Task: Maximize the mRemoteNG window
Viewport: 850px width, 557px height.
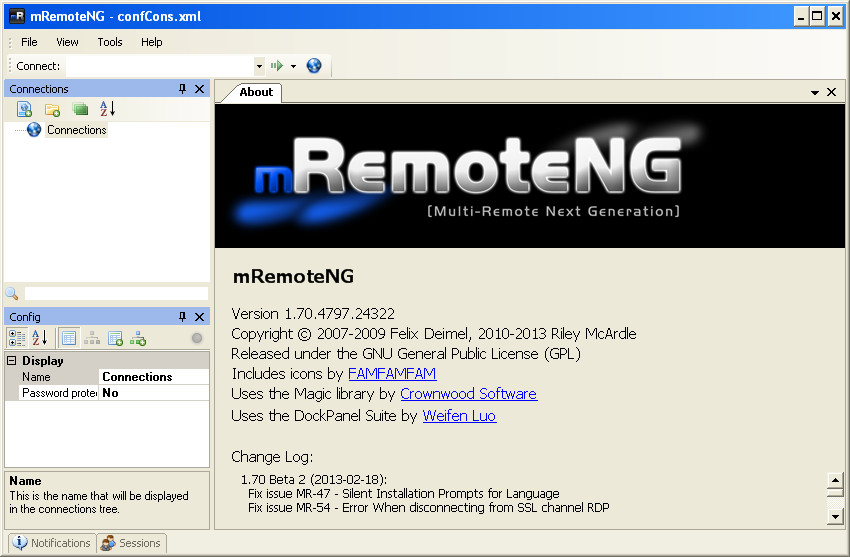Action: coord(817,16)
